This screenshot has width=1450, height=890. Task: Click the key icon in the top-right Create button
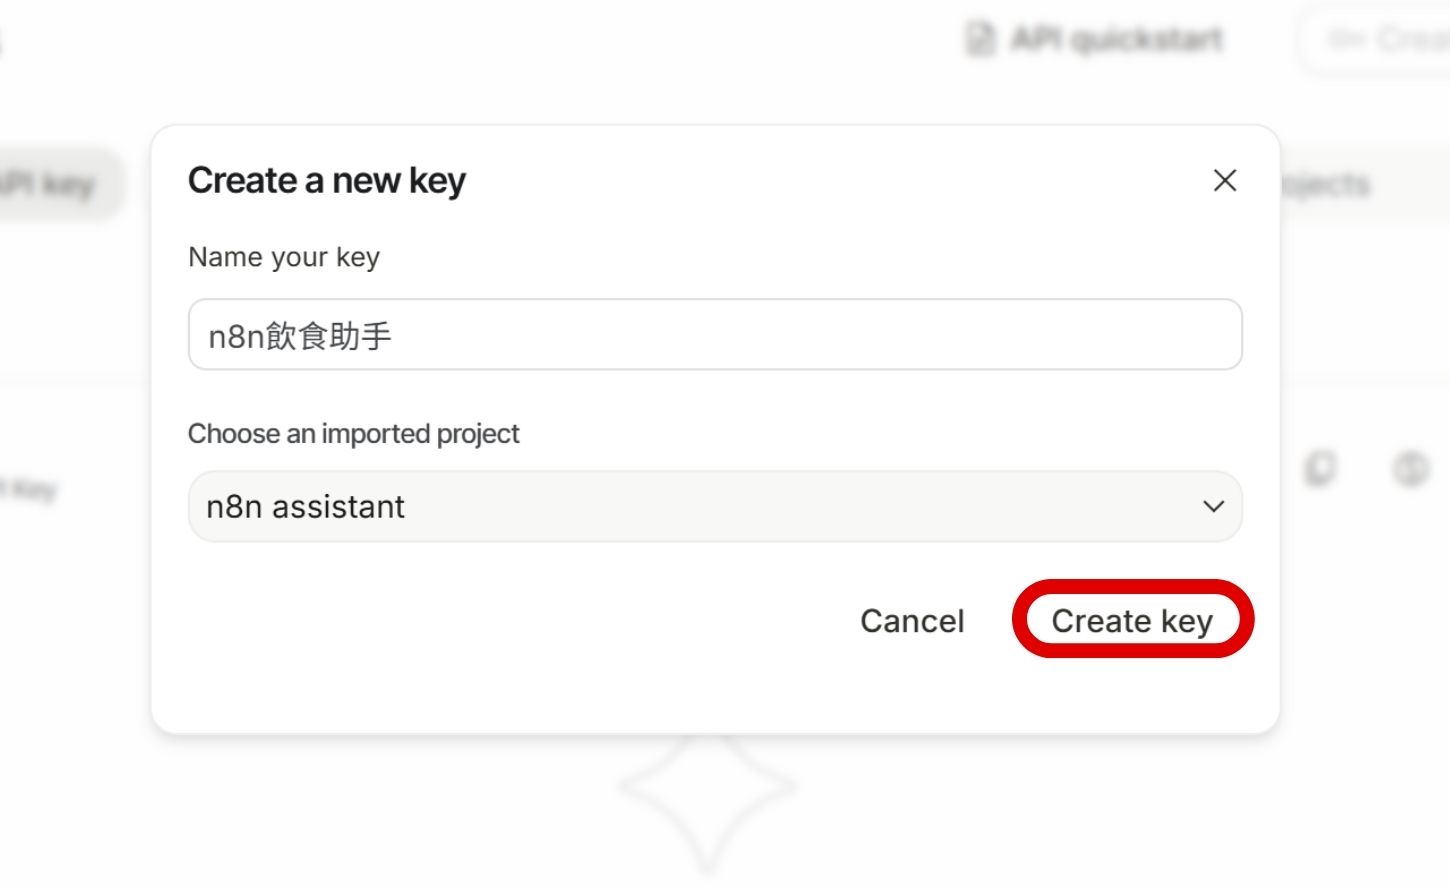pos(1346,40)
